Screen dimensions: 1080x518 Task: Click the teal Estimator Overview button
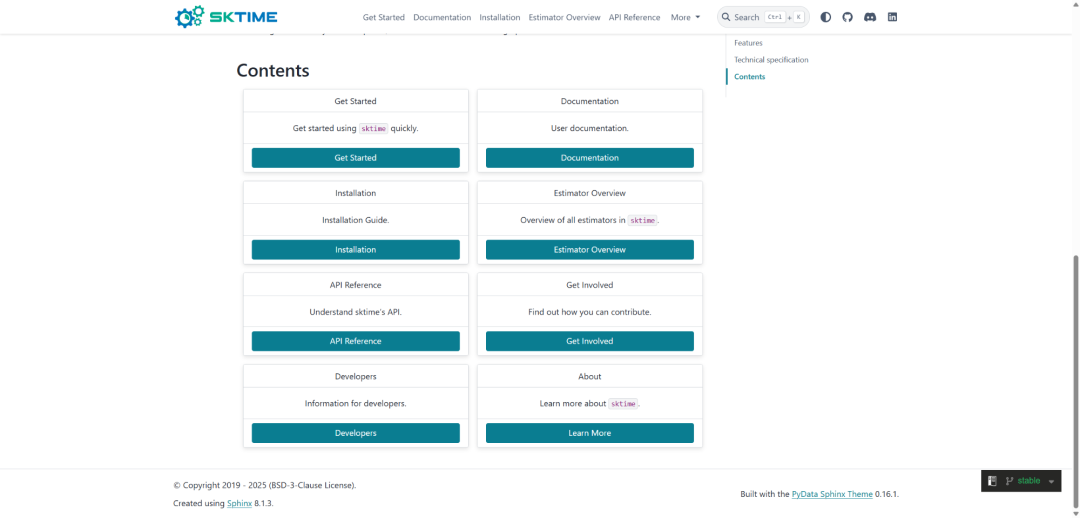[x=590, y=249]
